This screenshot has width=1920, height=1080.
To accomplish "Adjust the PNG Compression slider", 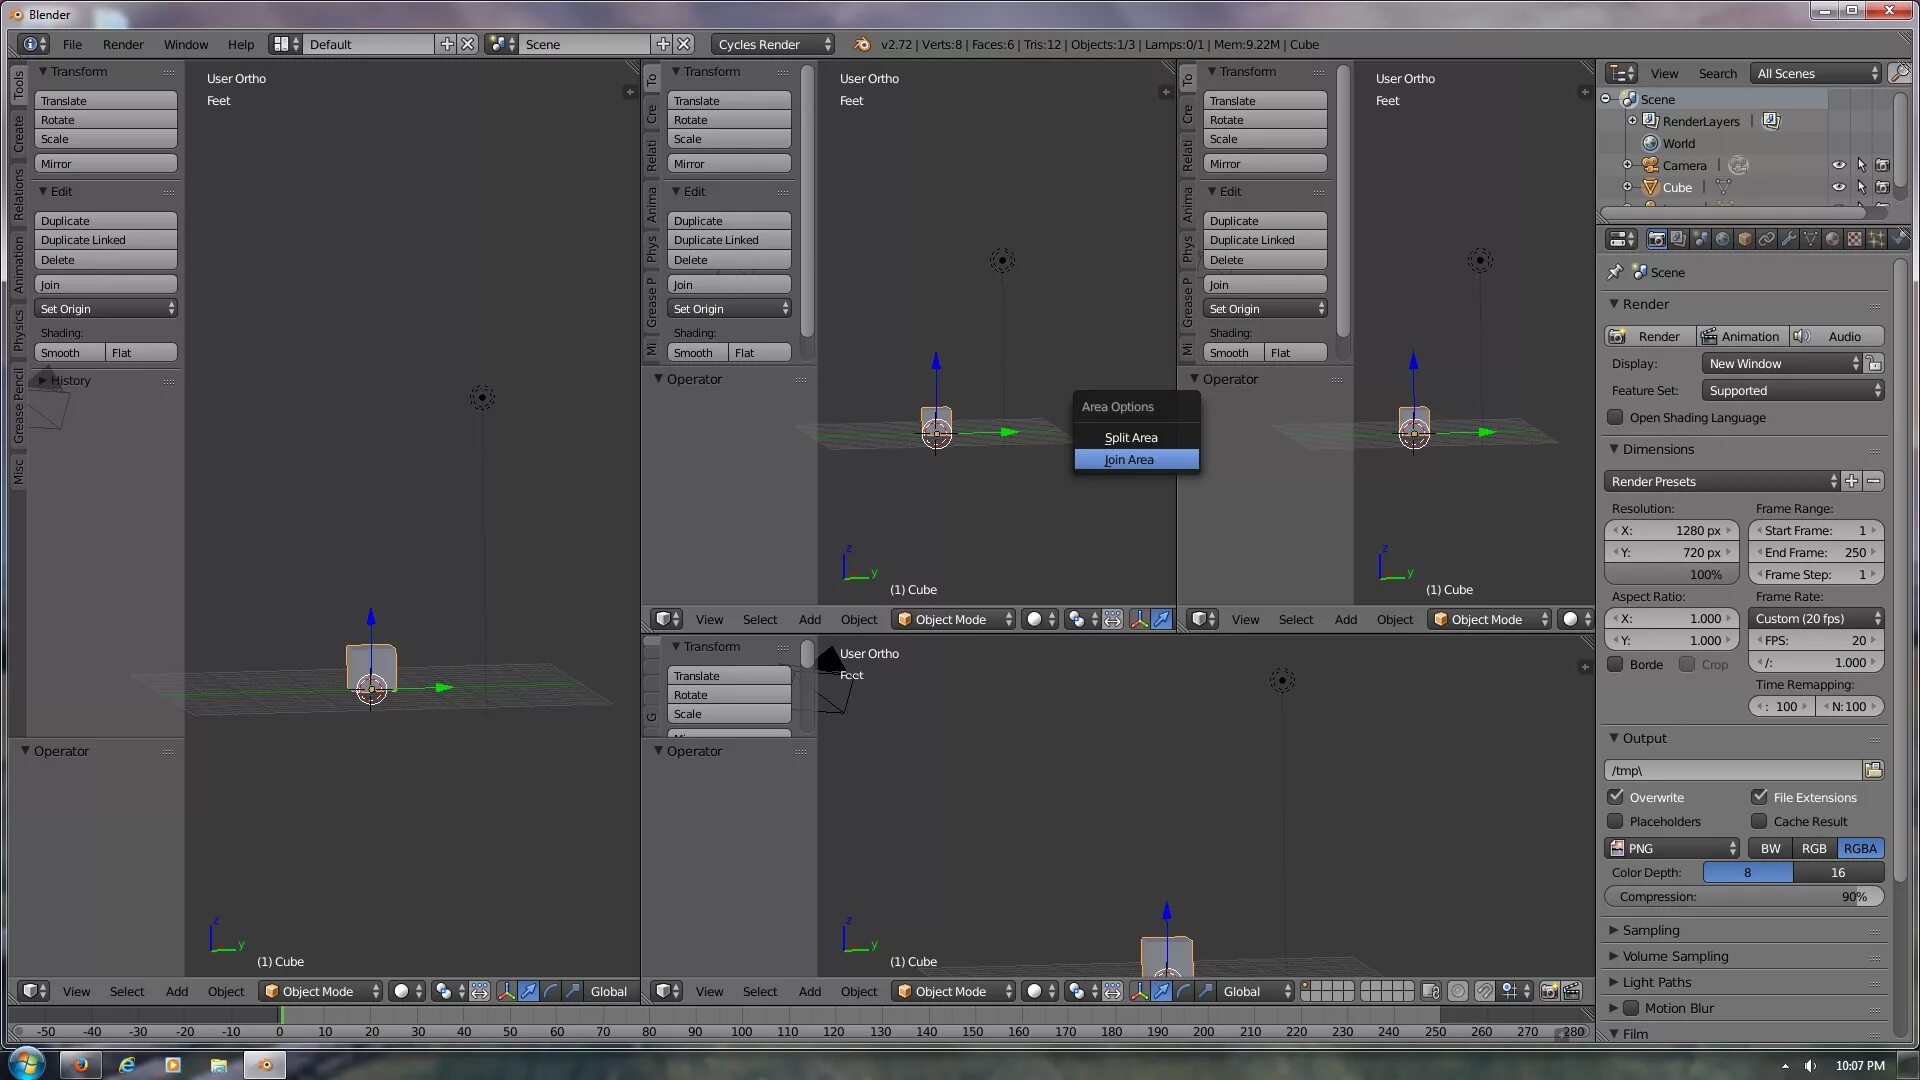I will tap(1743, 897).
